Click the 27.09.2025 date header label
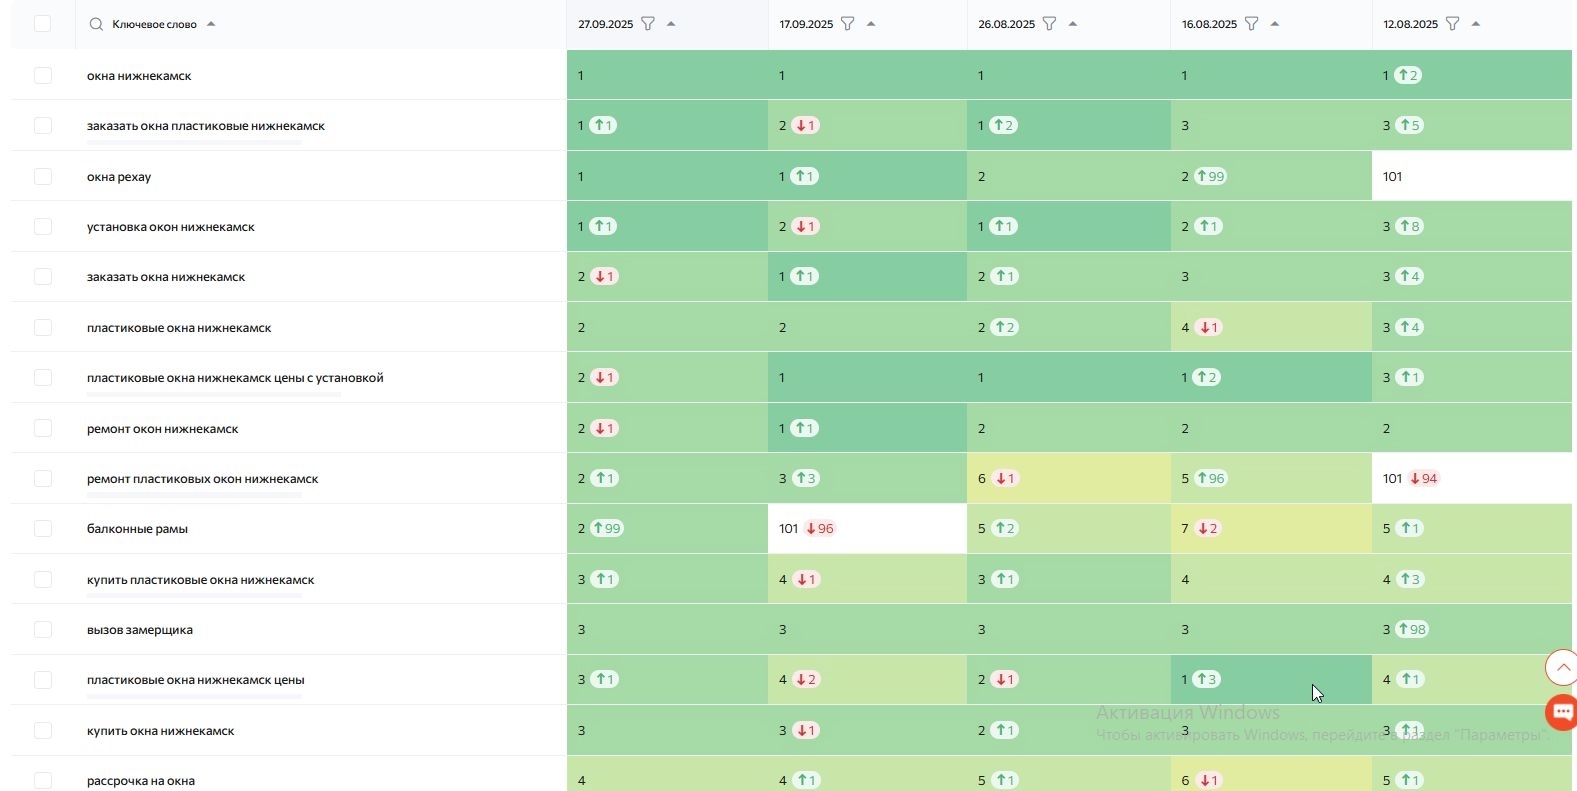The height and width of the screenshot is (791, 1577). click(606, 24)
